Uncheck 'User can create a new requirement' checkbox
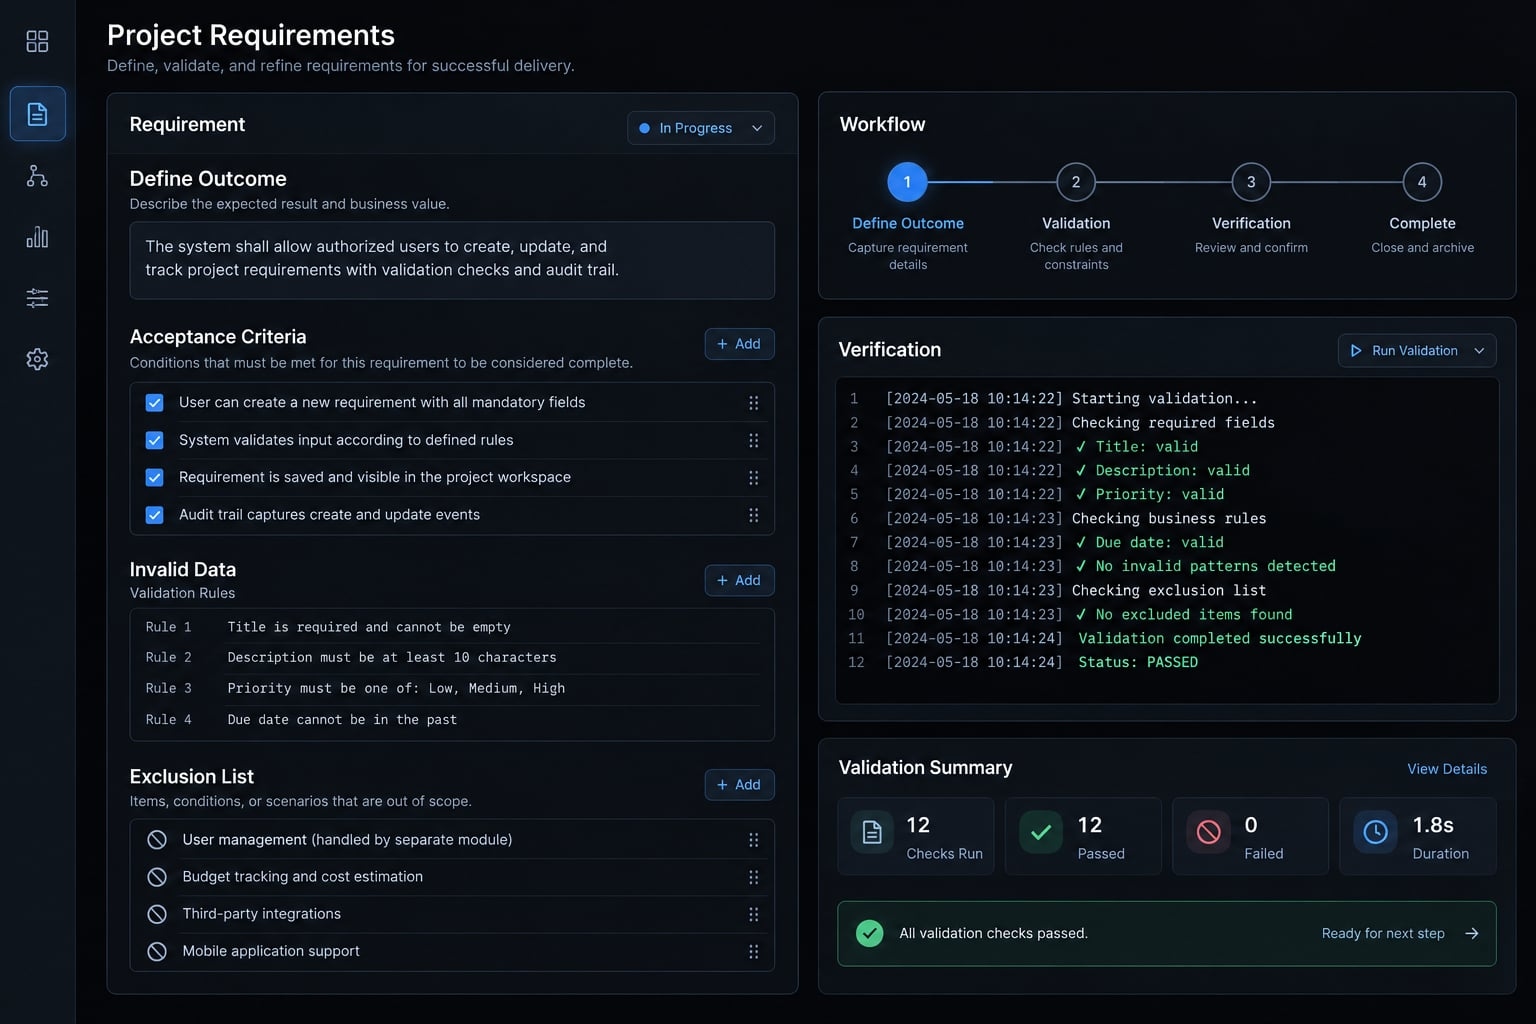 (154, 403)
